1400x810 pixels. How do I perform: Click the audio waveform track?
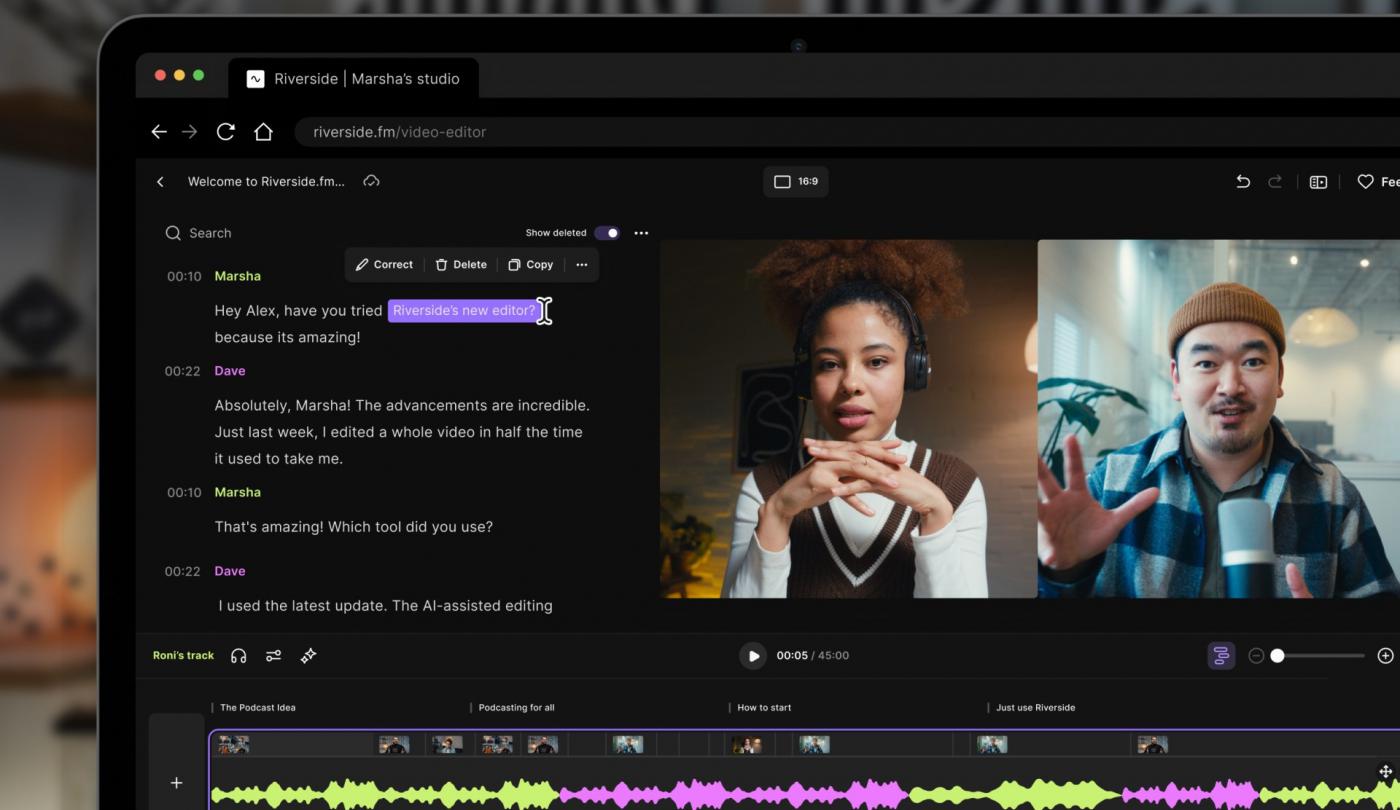click(x=805, y=794)
